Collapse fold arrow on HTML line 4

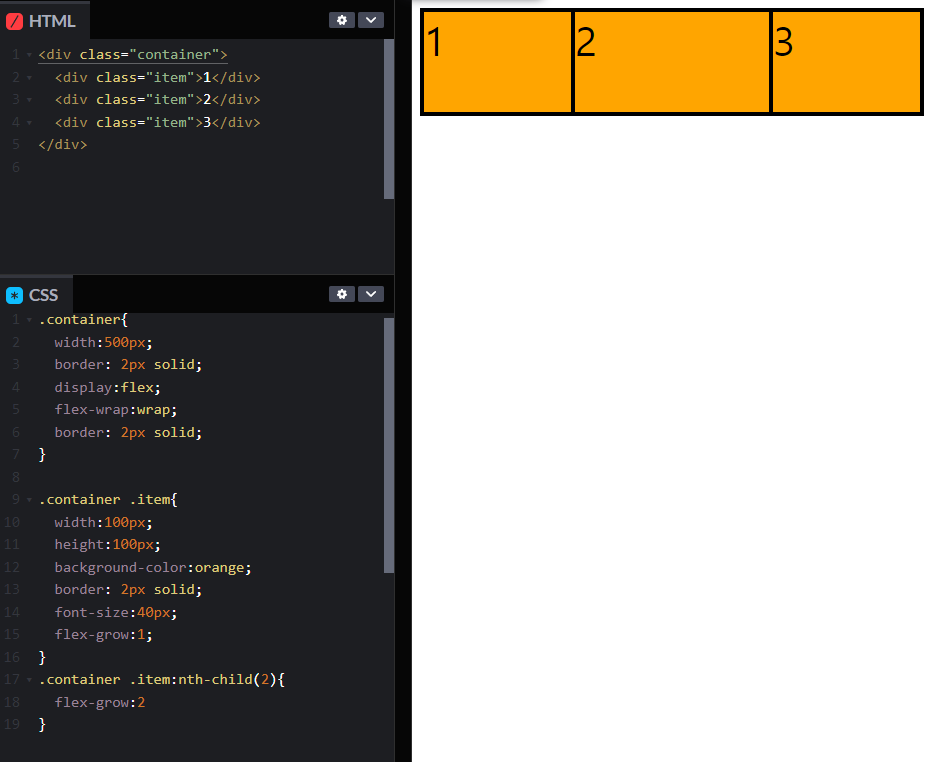coord(29,123)
